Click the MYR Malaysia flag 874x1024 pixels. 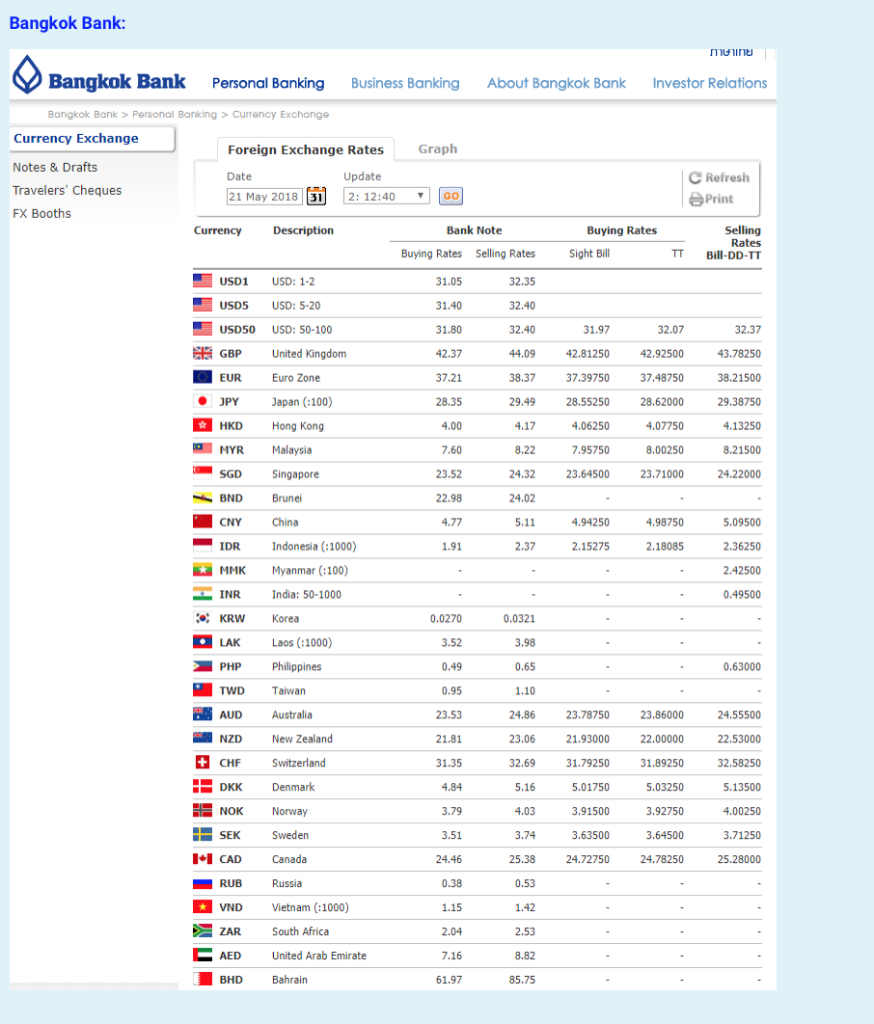click(202, 449)
